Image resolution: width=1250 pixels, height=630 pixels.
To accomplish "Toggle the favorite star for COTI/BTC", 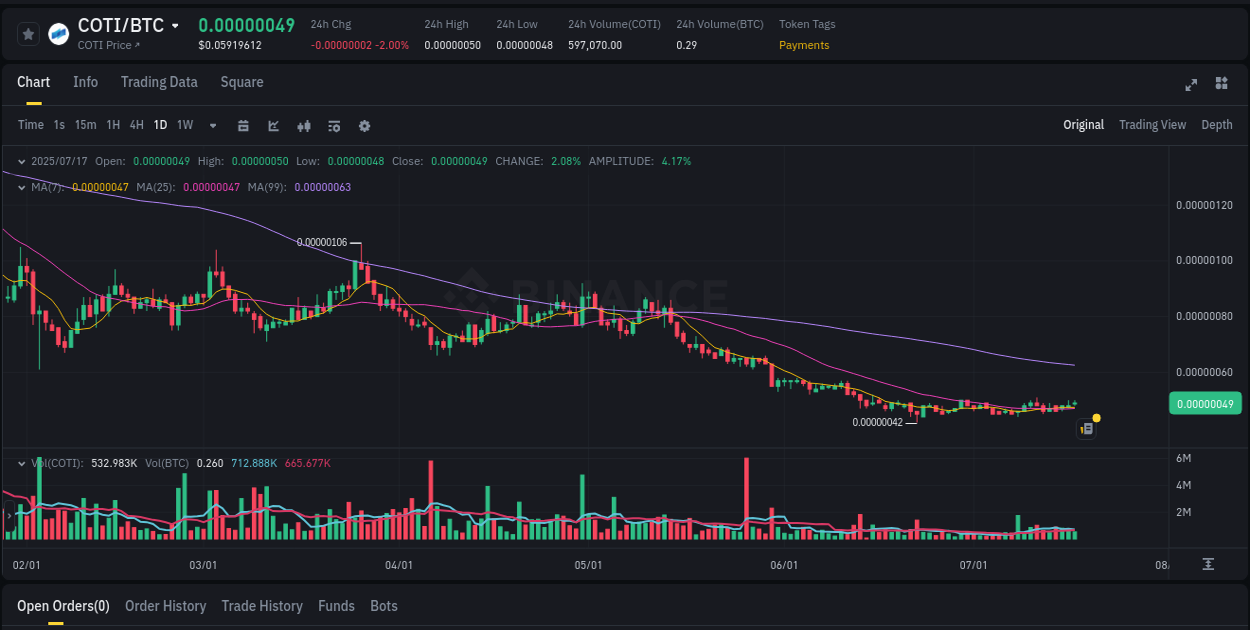I will [x=28, y=33].
